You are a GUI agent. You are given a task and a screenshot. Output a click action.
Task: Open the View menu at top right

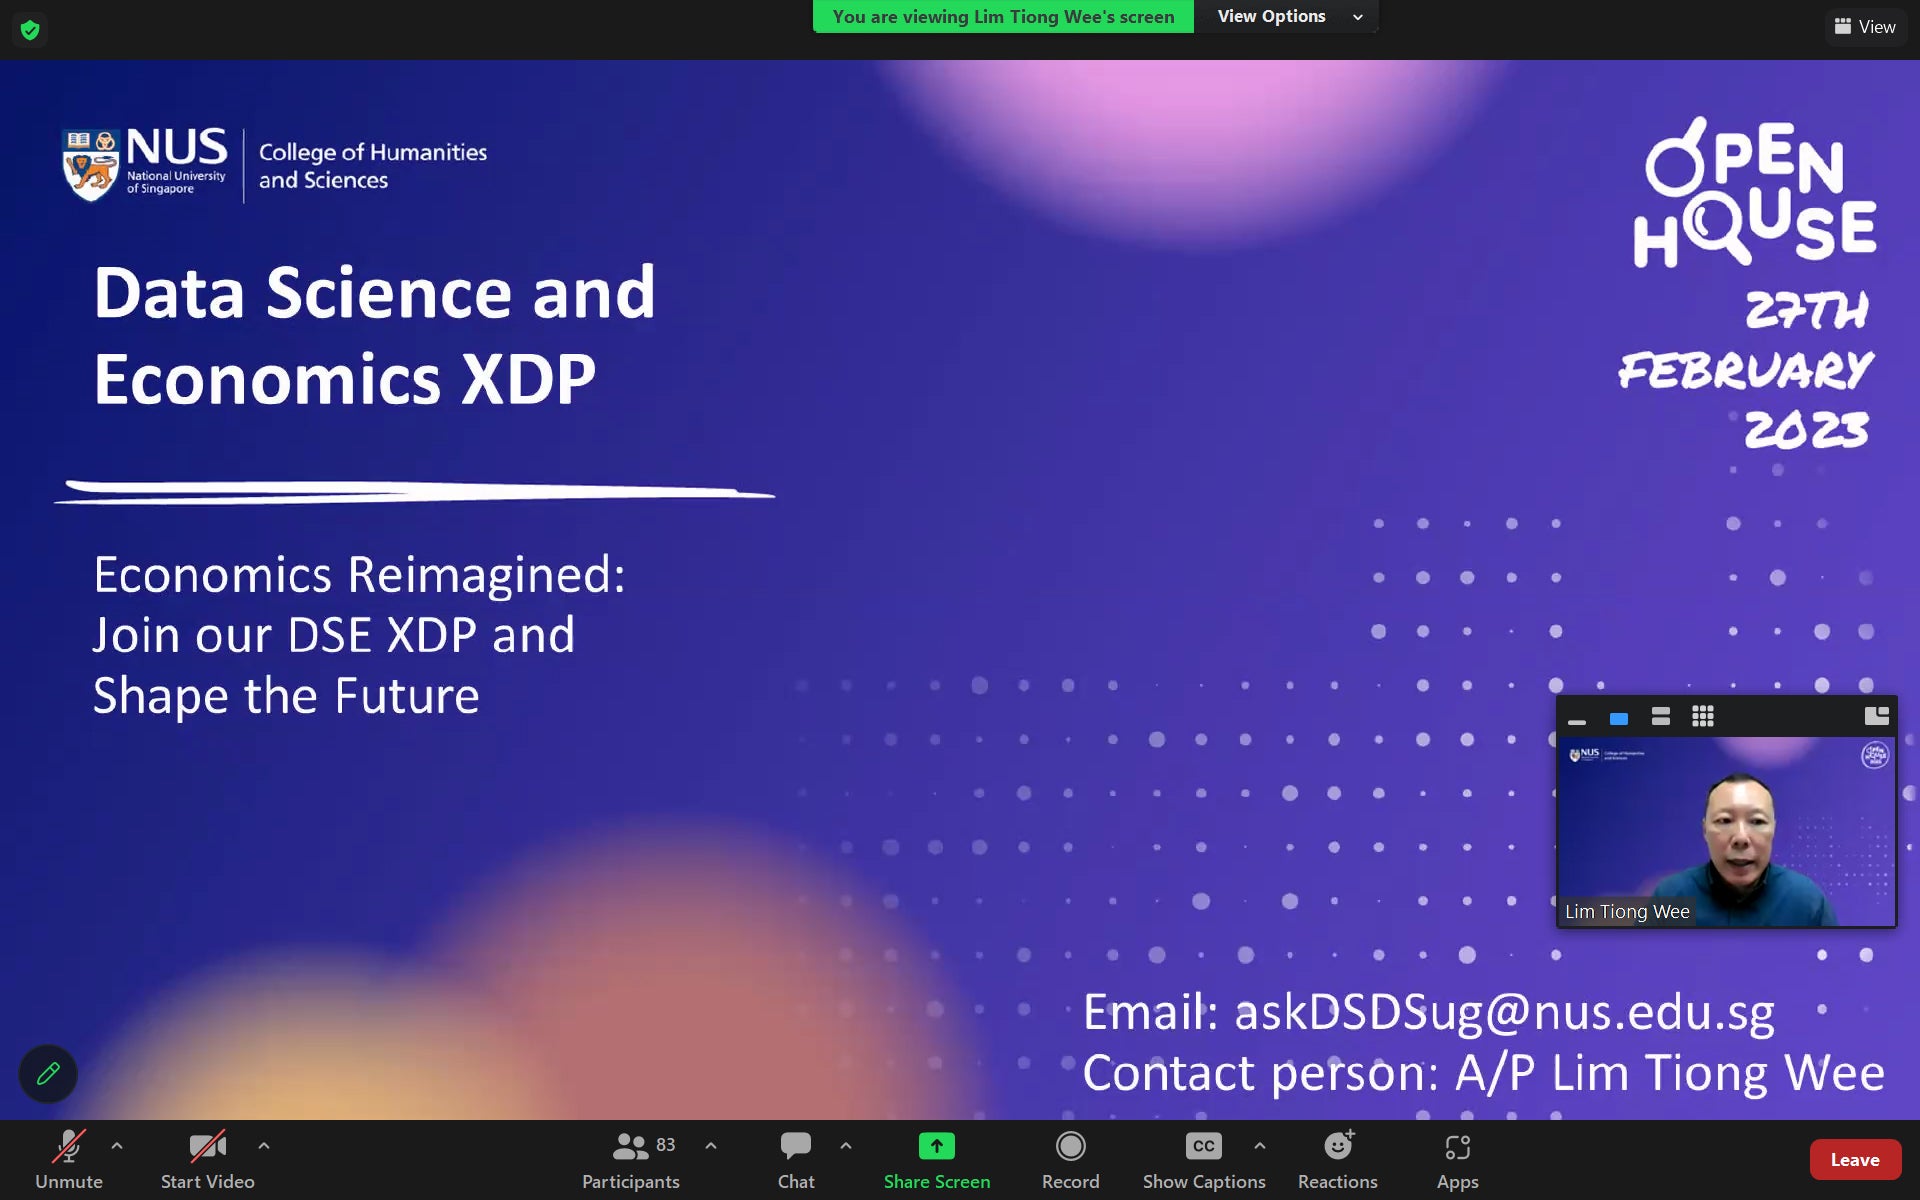point(1865,27)
